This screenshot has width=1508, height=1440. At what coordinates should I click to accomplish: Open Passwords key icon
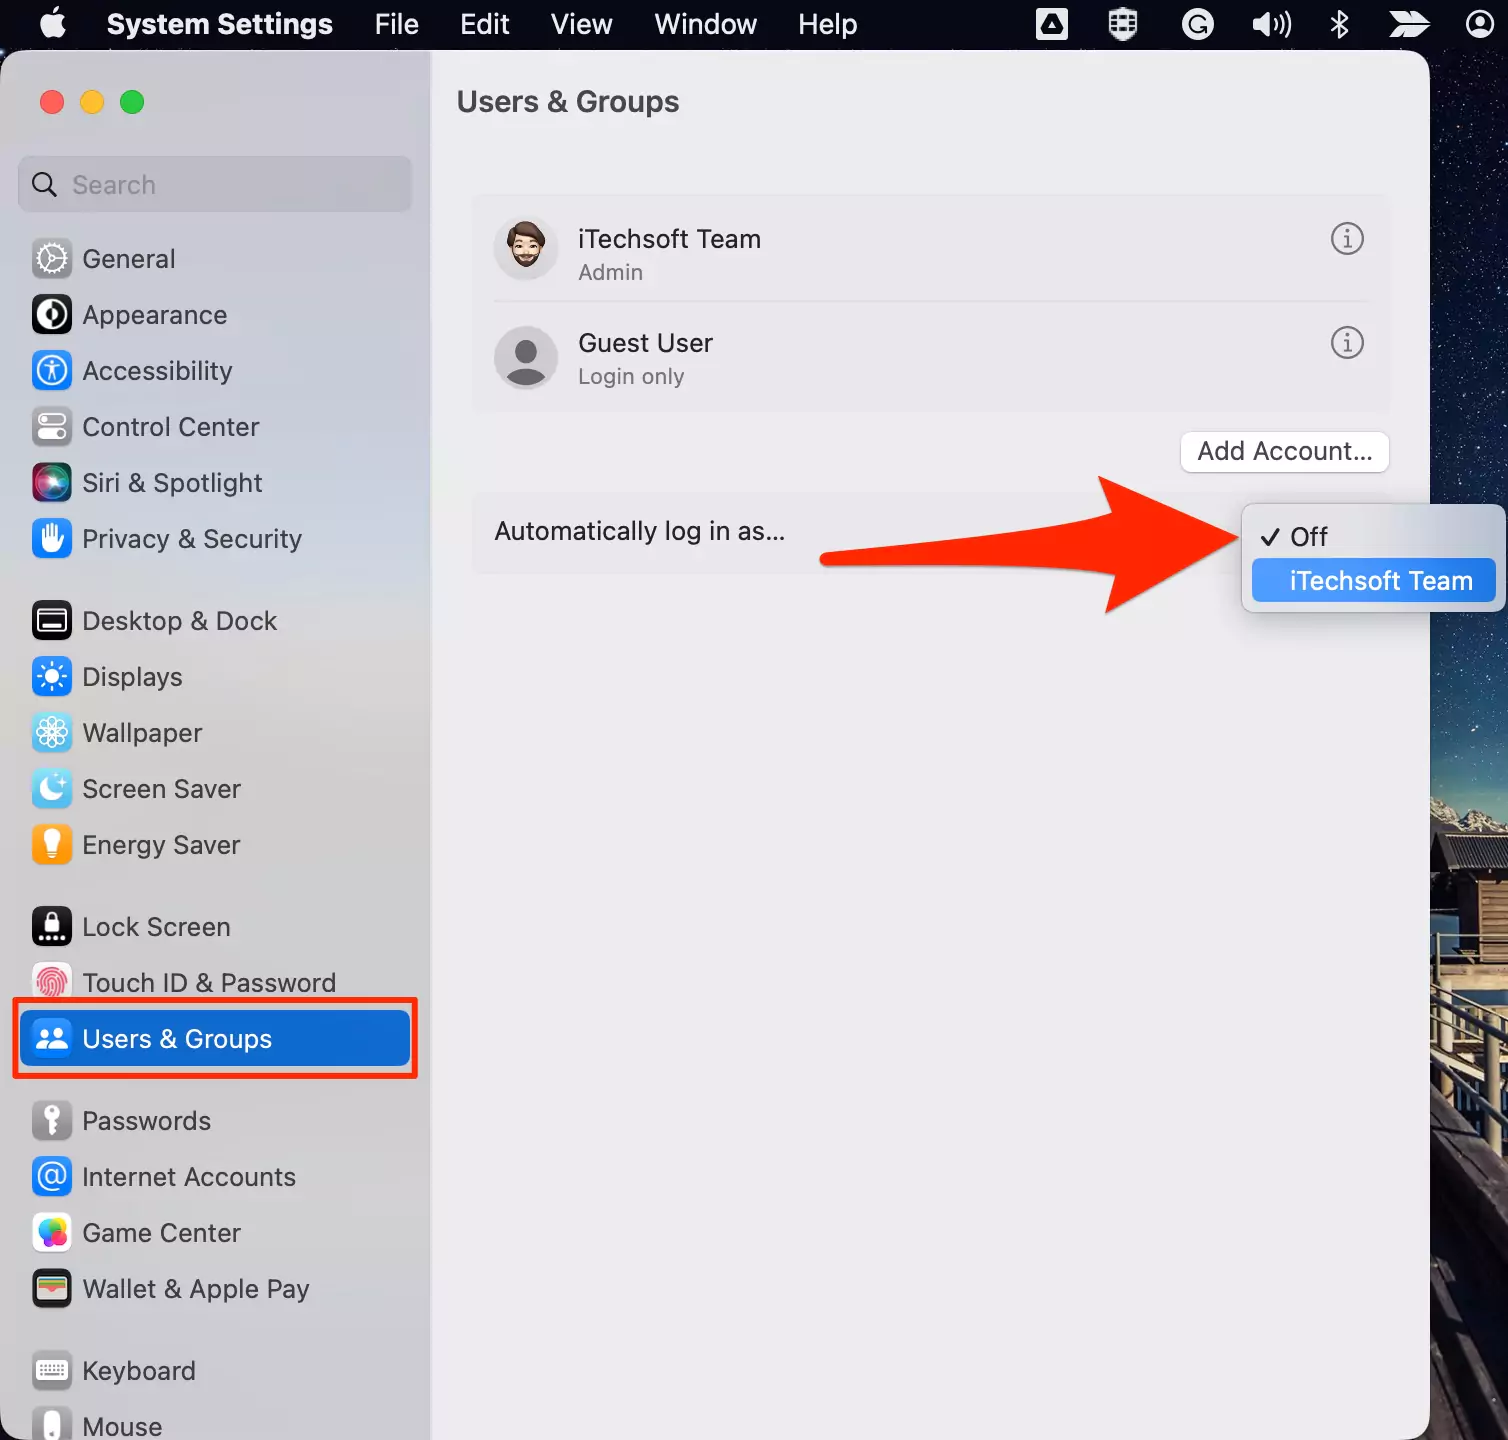(x=52, y=1121)
